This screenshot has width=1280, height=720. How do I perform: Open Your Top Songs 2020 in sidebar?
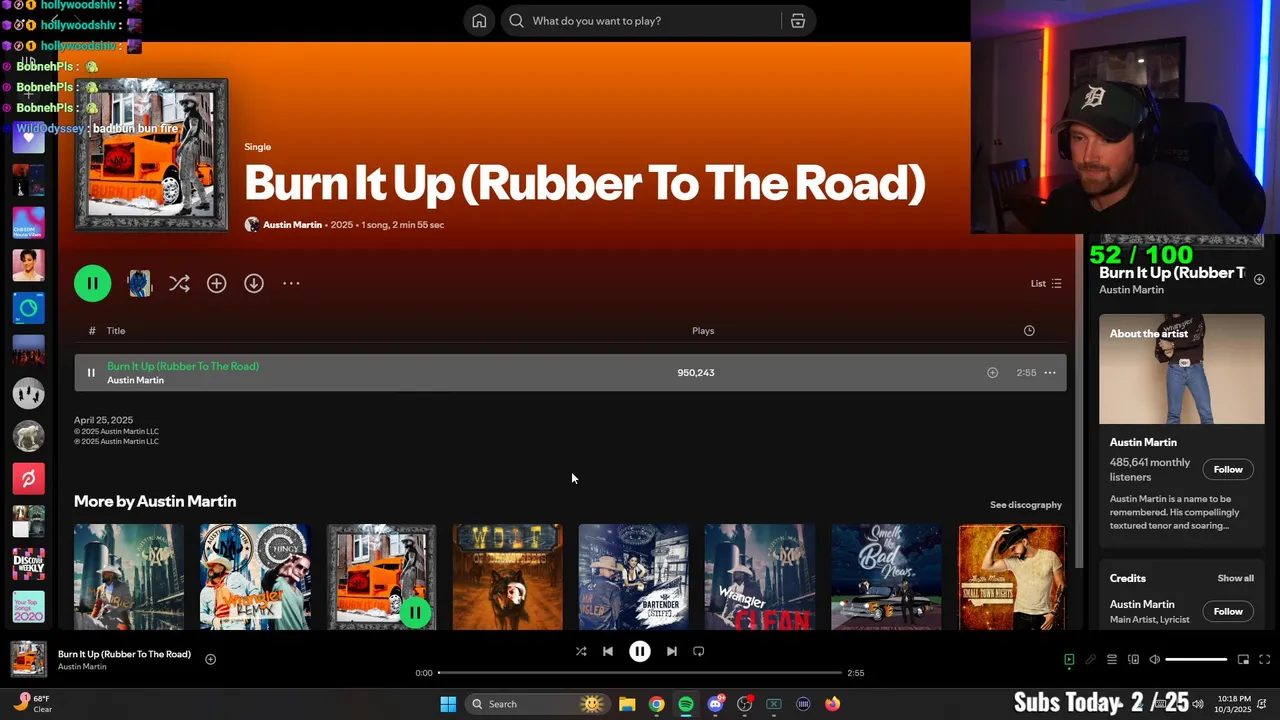tap(28, 607)
